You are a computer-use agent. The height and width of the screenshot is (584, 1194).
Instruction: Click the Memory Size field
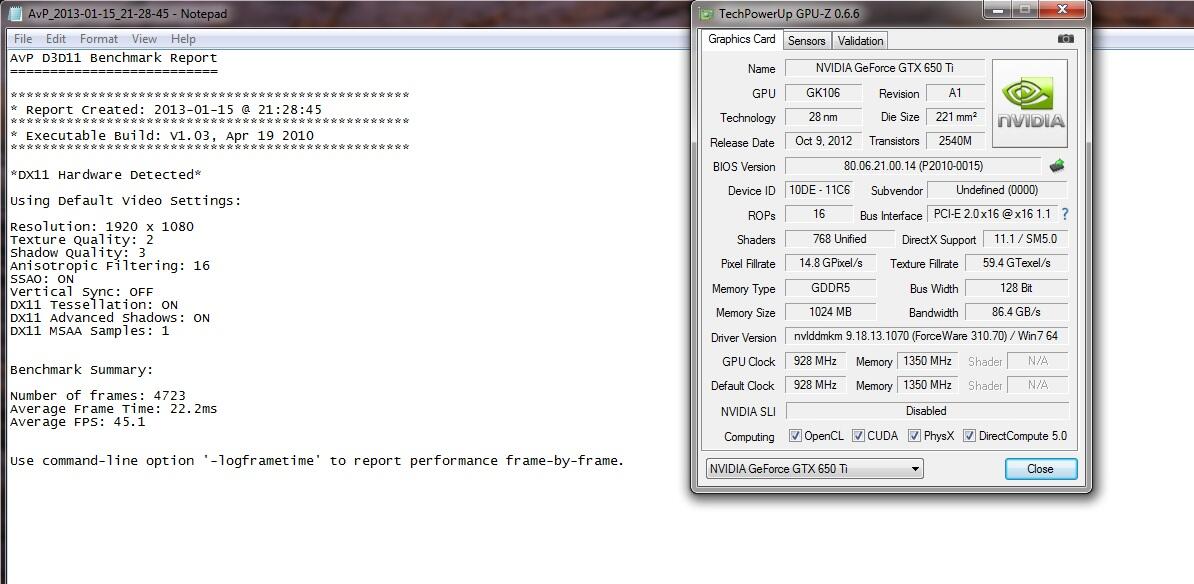click(x=830, y=312)
